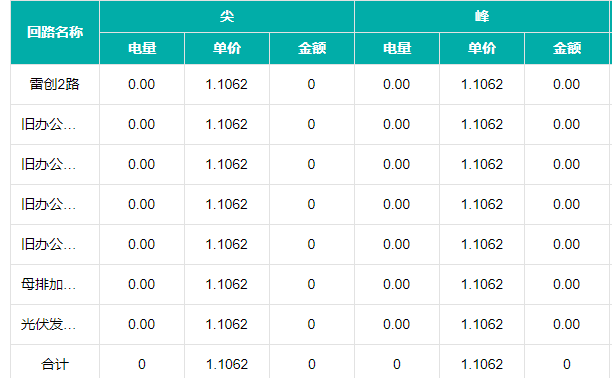Click first 旧办公… row name

(48, 124)
